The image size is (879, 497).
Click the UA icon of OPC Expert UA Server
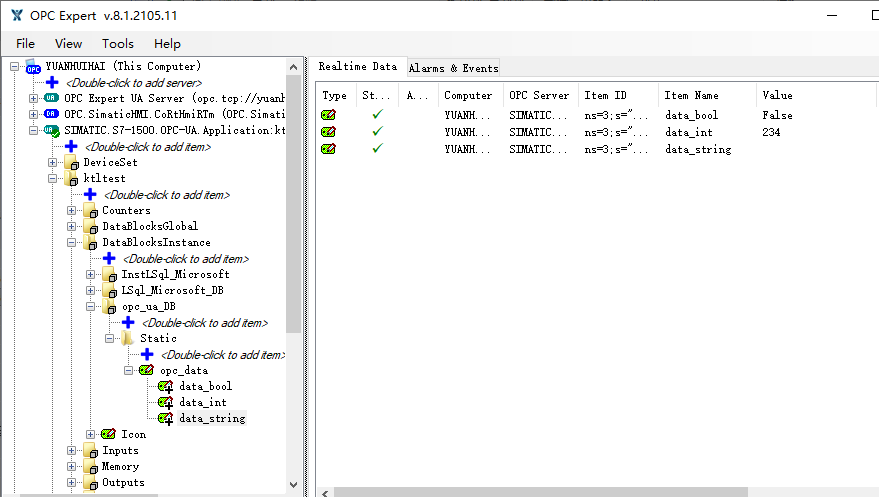(x=52, y=98)
